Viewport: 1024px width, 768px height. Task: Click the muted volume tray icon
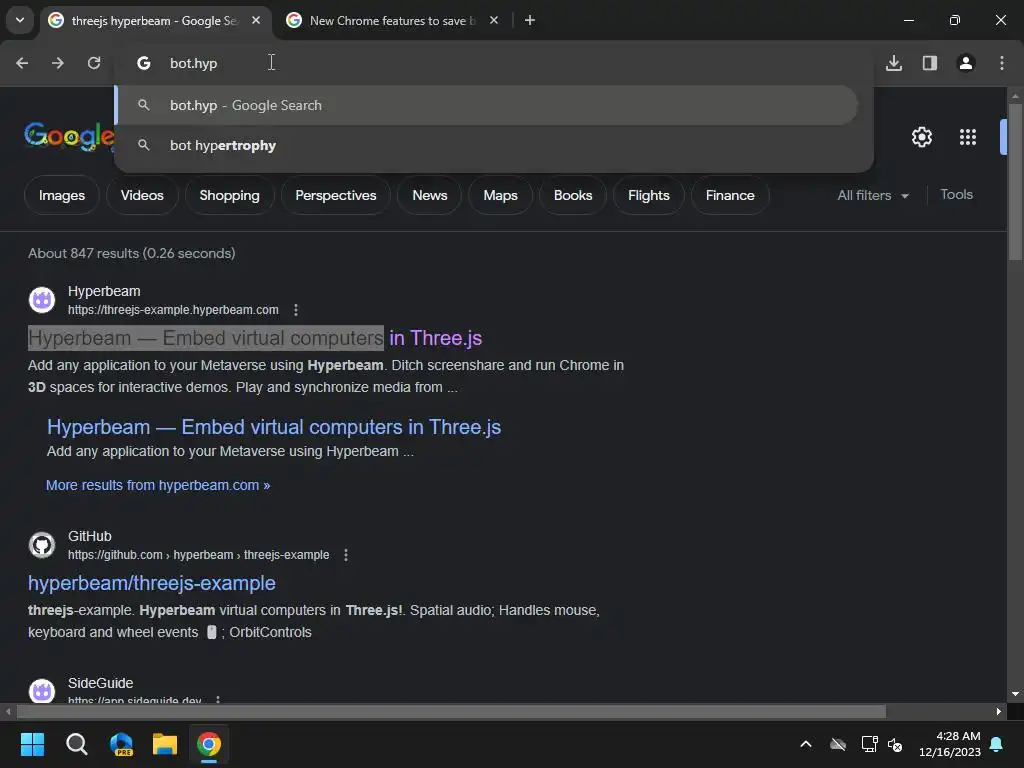point(895,744)
